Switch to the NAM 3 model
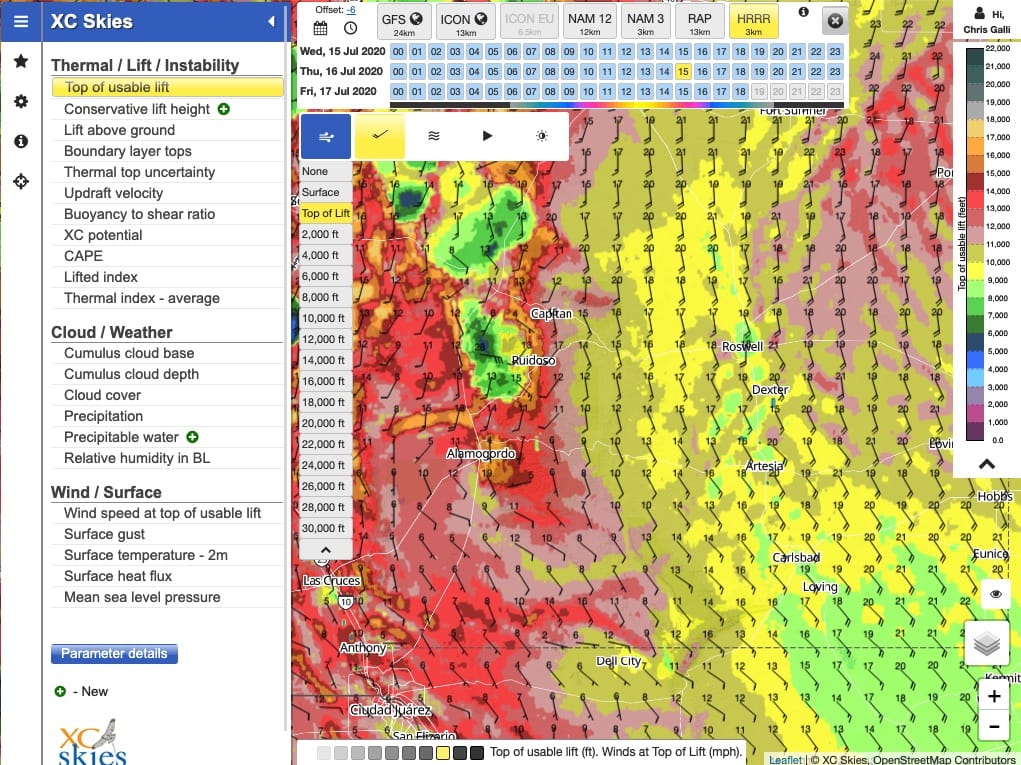 pos(645,22)
